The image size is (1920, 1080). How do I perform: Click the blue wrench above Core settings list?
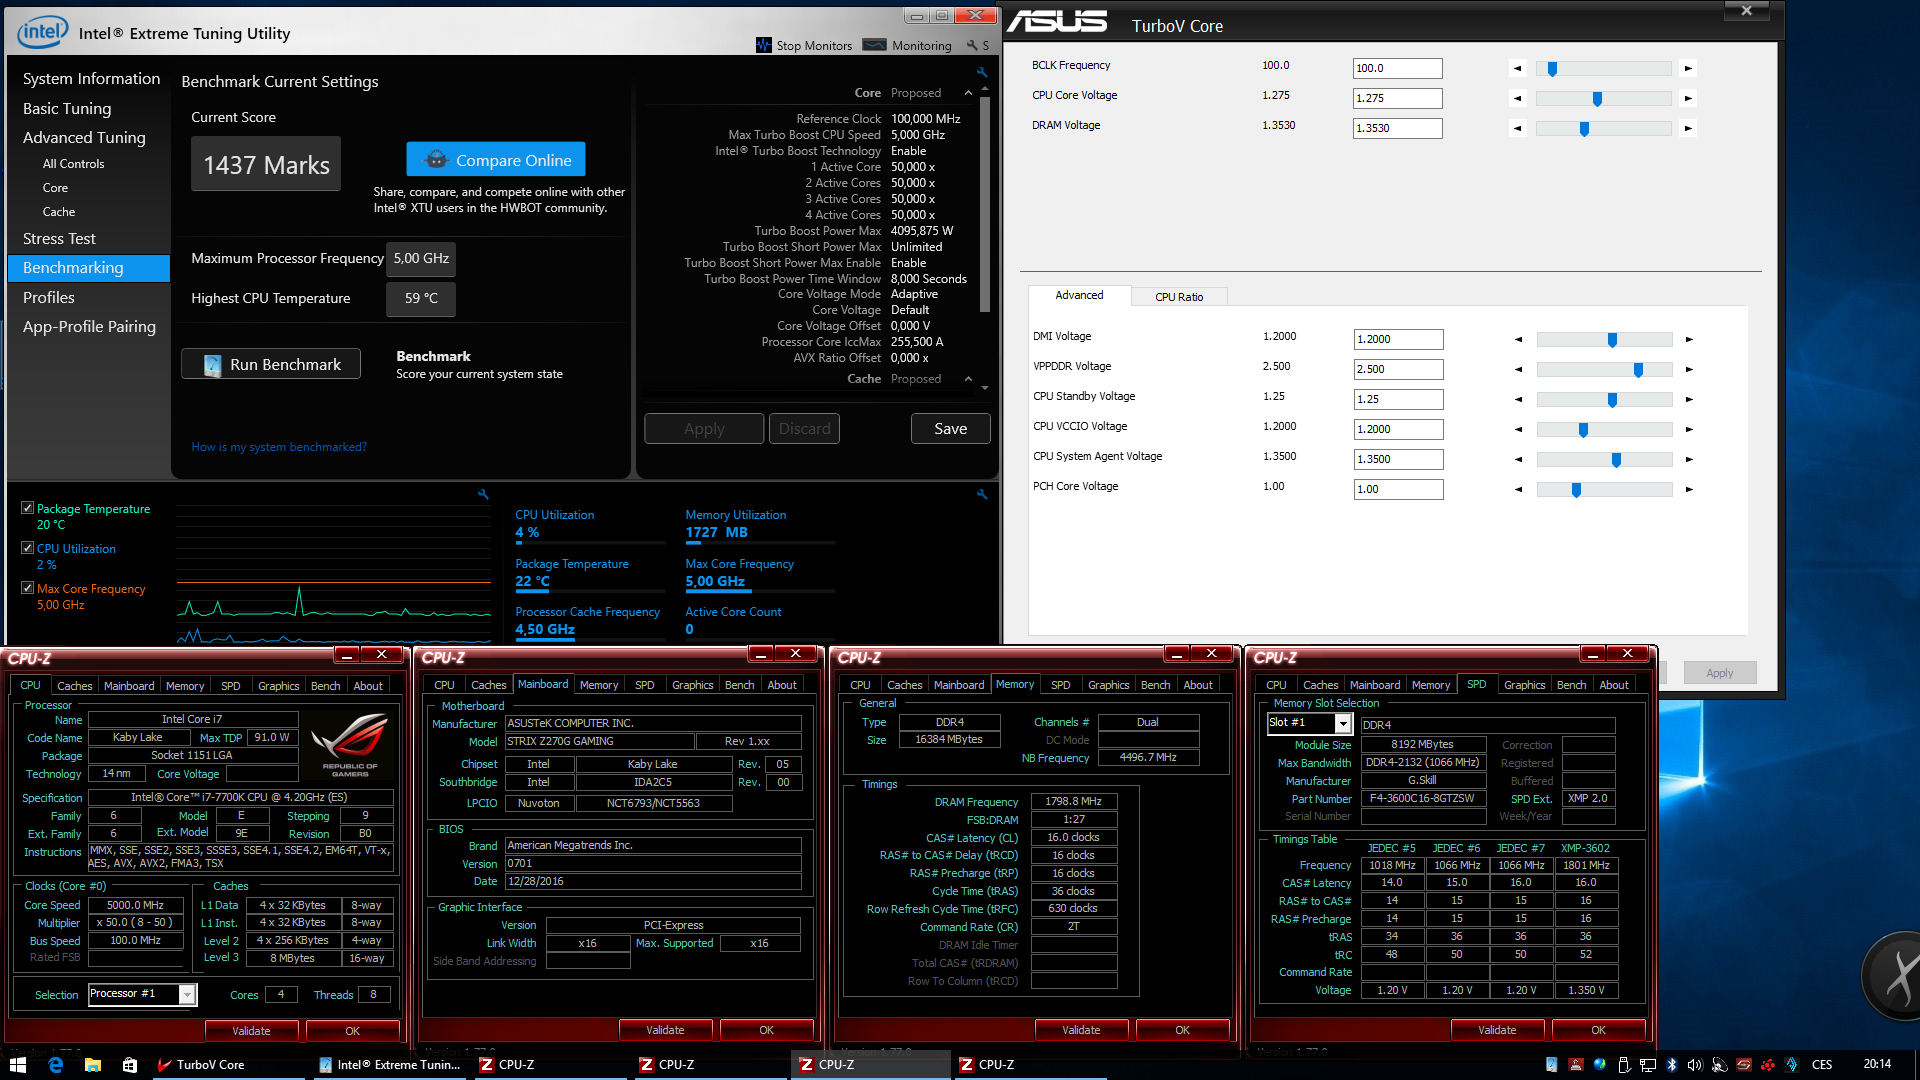point(982,72)
